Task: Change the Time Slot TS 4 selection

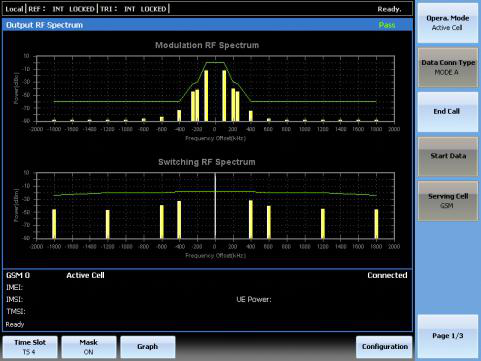Action: click(30, 347)
